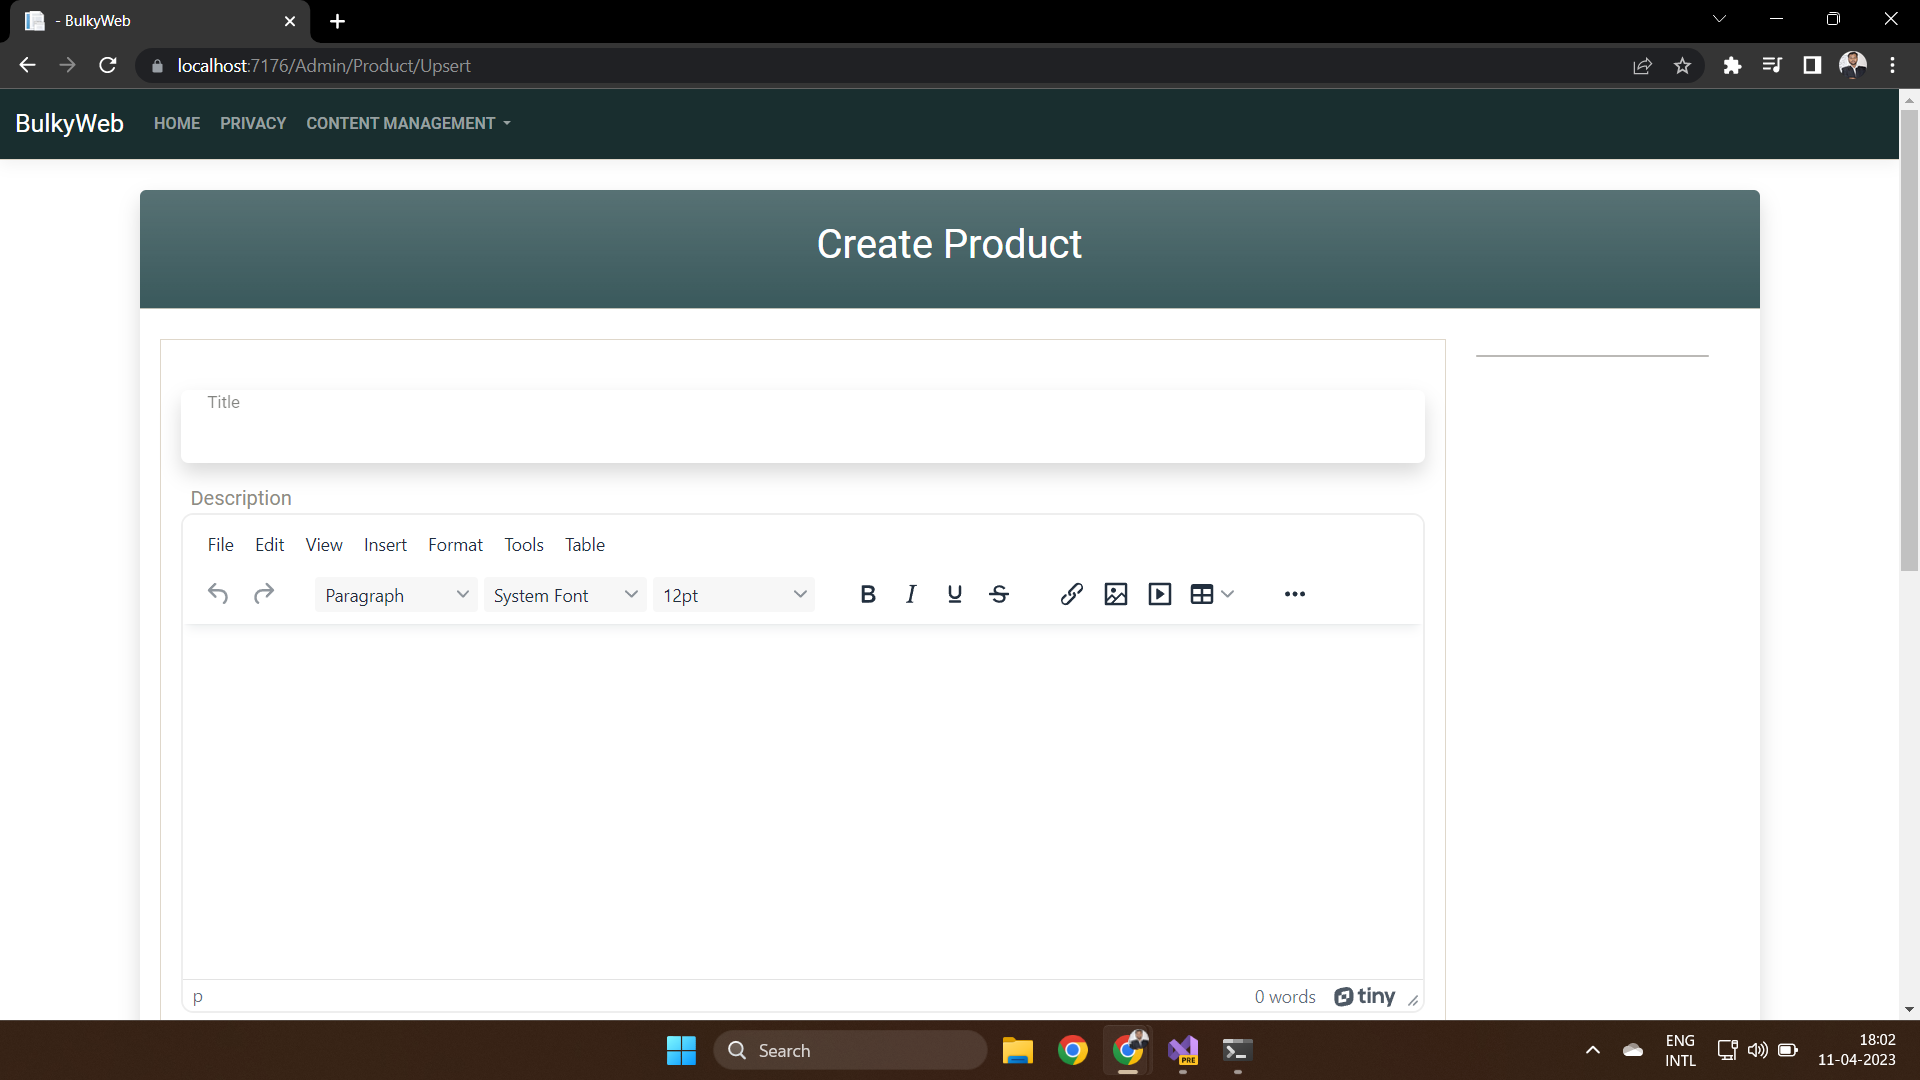
Task: Open Chrome from the taskbar
Action: coord(1073,1050)
